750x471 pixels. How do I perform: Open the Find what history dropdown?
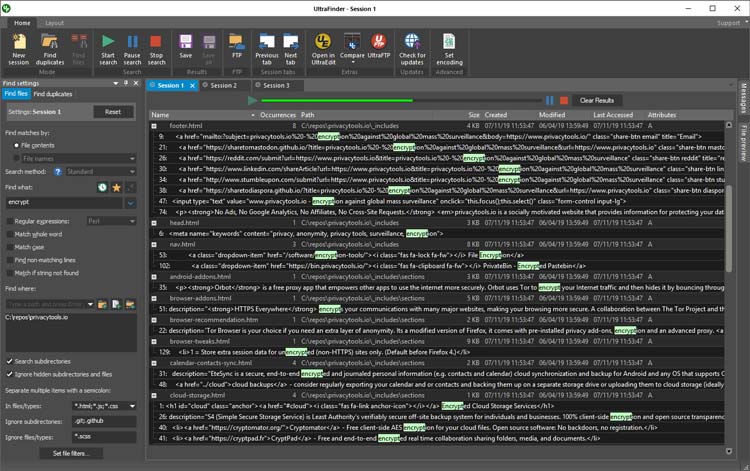(x=131, y=203)
